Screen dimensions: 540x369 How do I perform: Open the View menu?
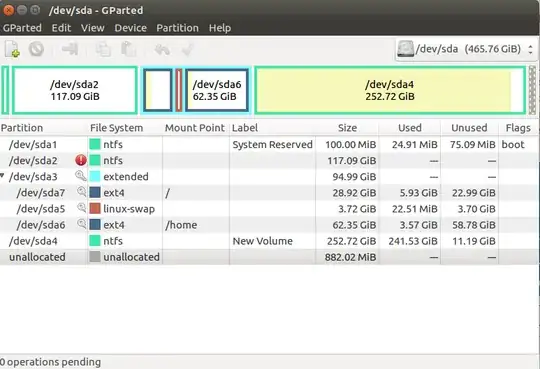[93, 28]
